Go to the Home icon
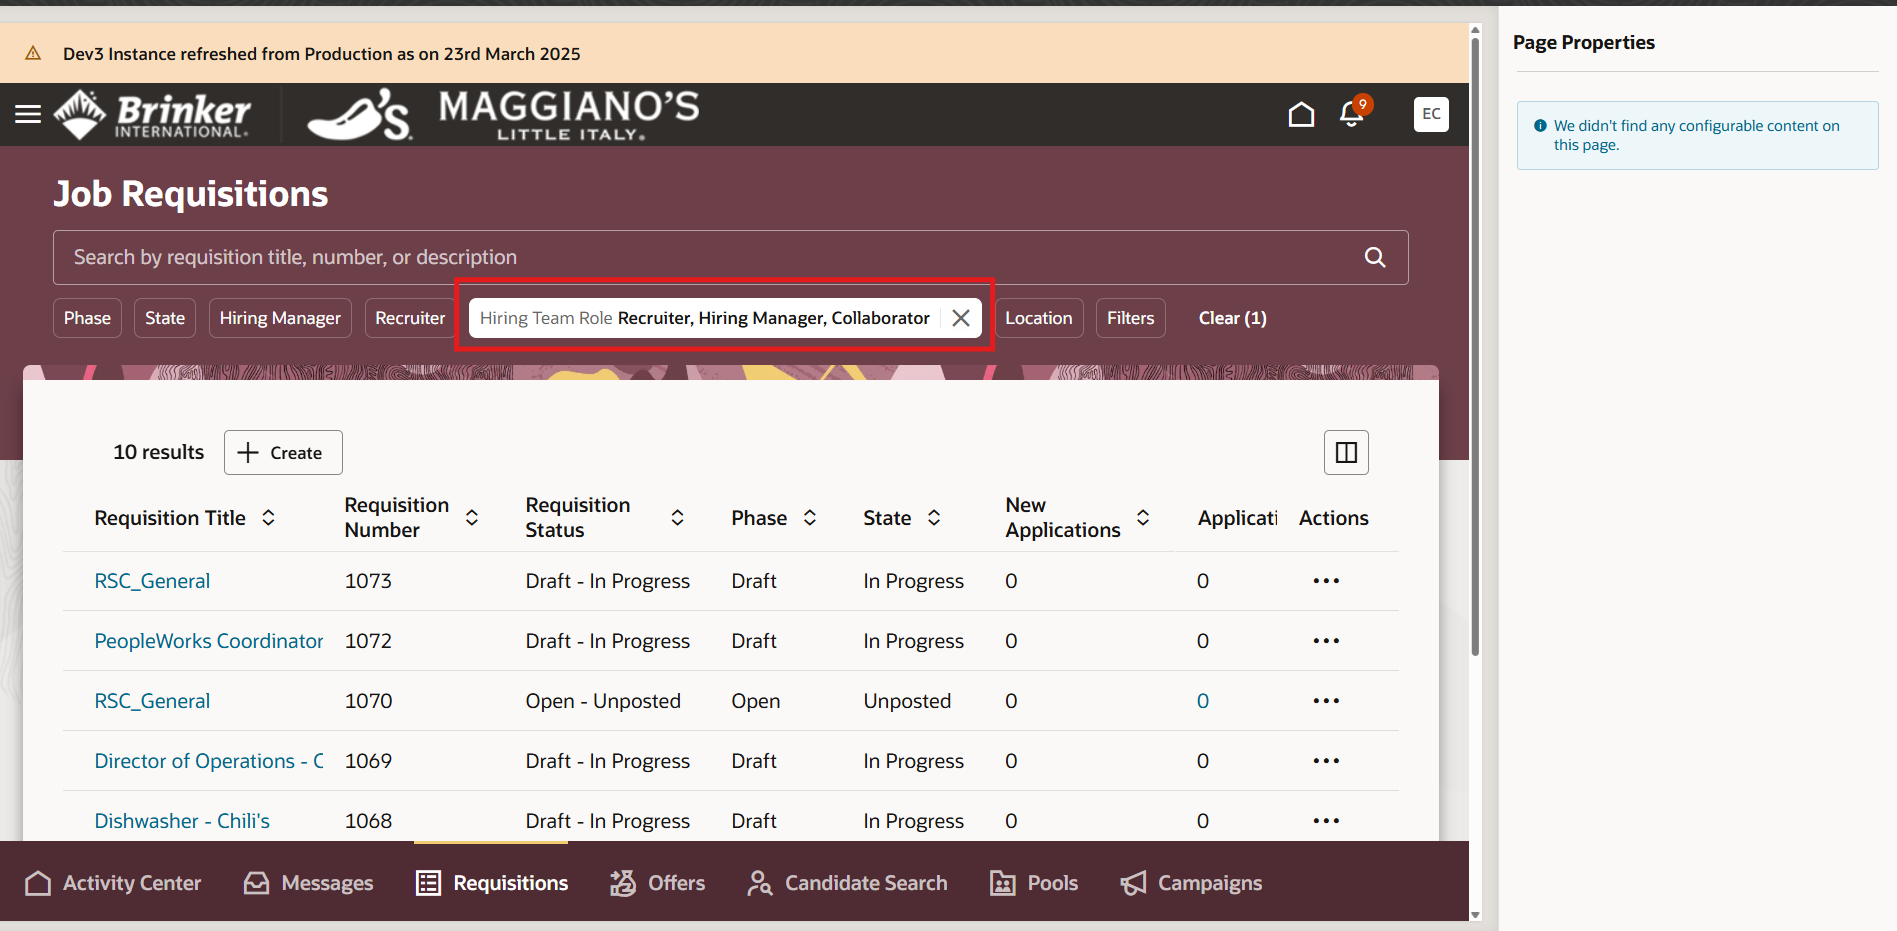This screenshot has height=931, width=1897. 1301,114
